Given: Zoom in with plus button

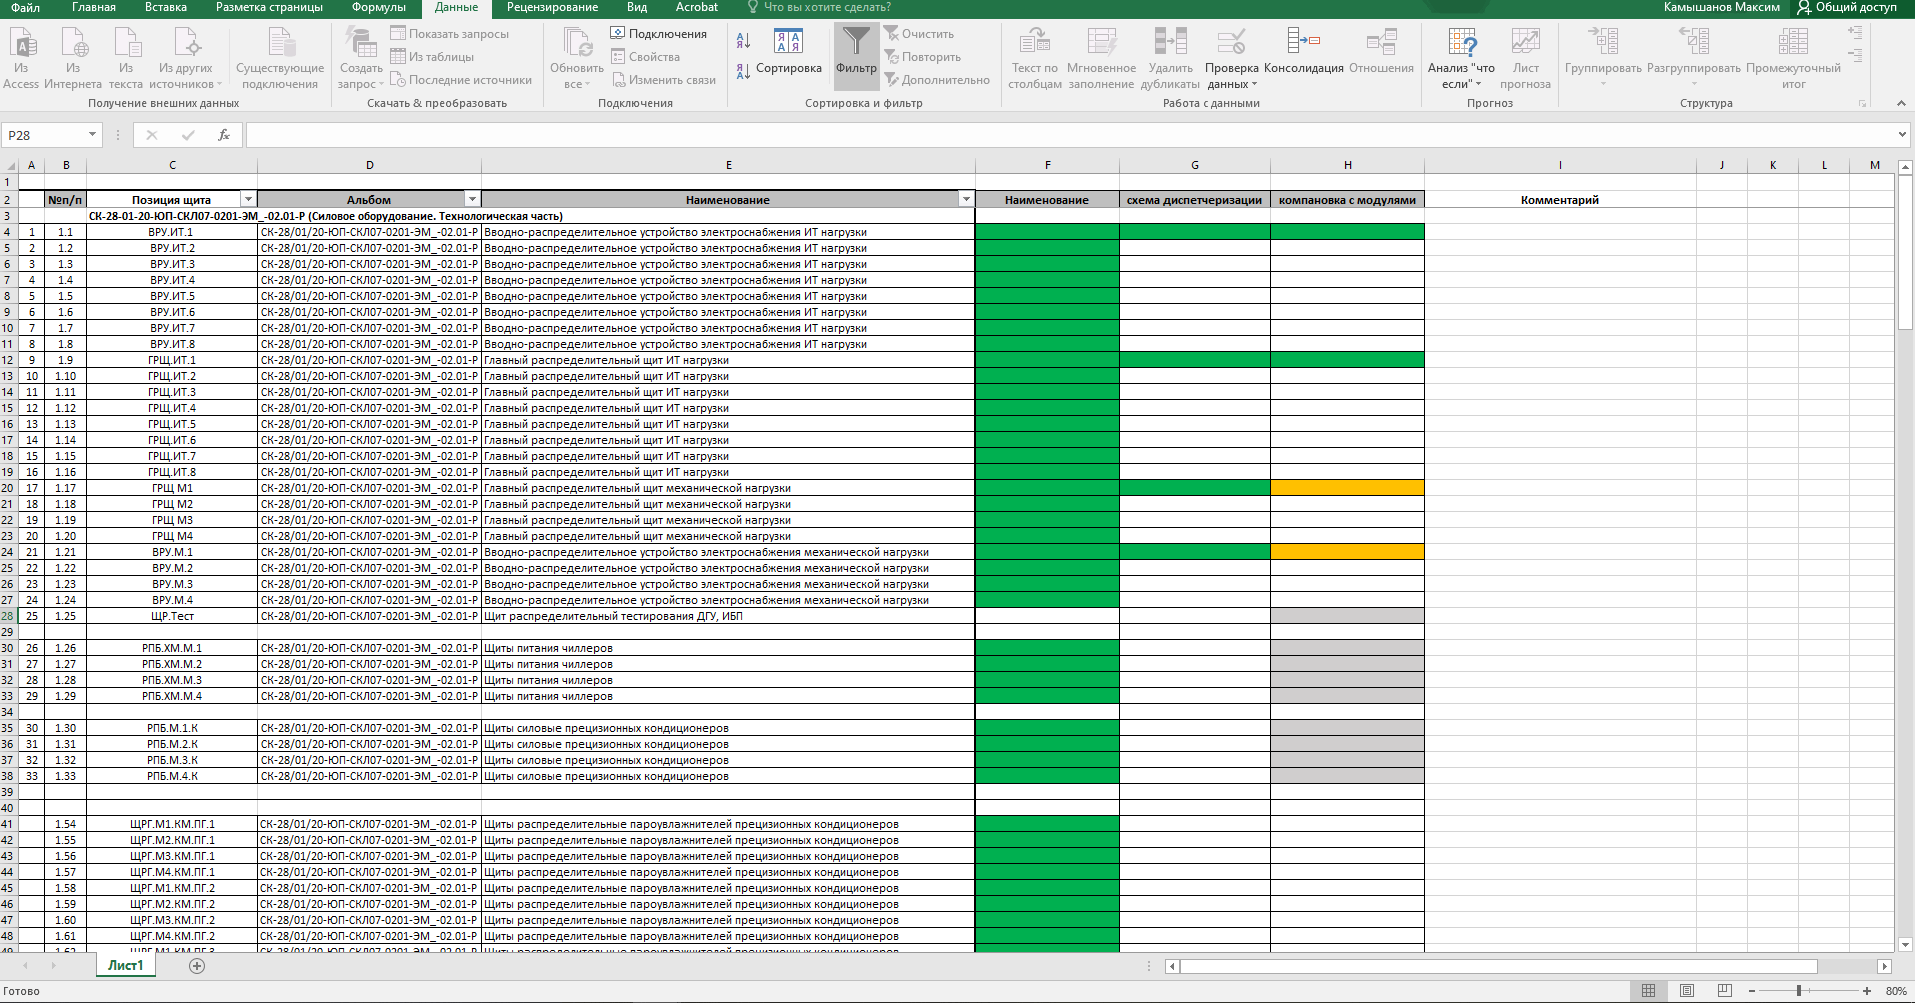Looking at the screenshot, I should [x=1867, y=991].
